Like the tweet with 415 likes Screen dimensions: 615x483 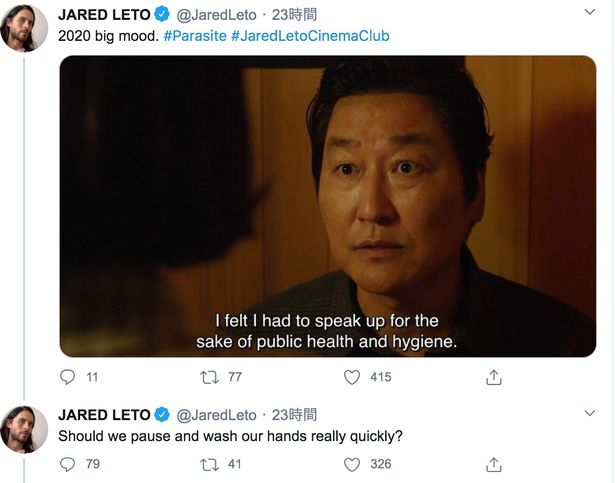352,377
